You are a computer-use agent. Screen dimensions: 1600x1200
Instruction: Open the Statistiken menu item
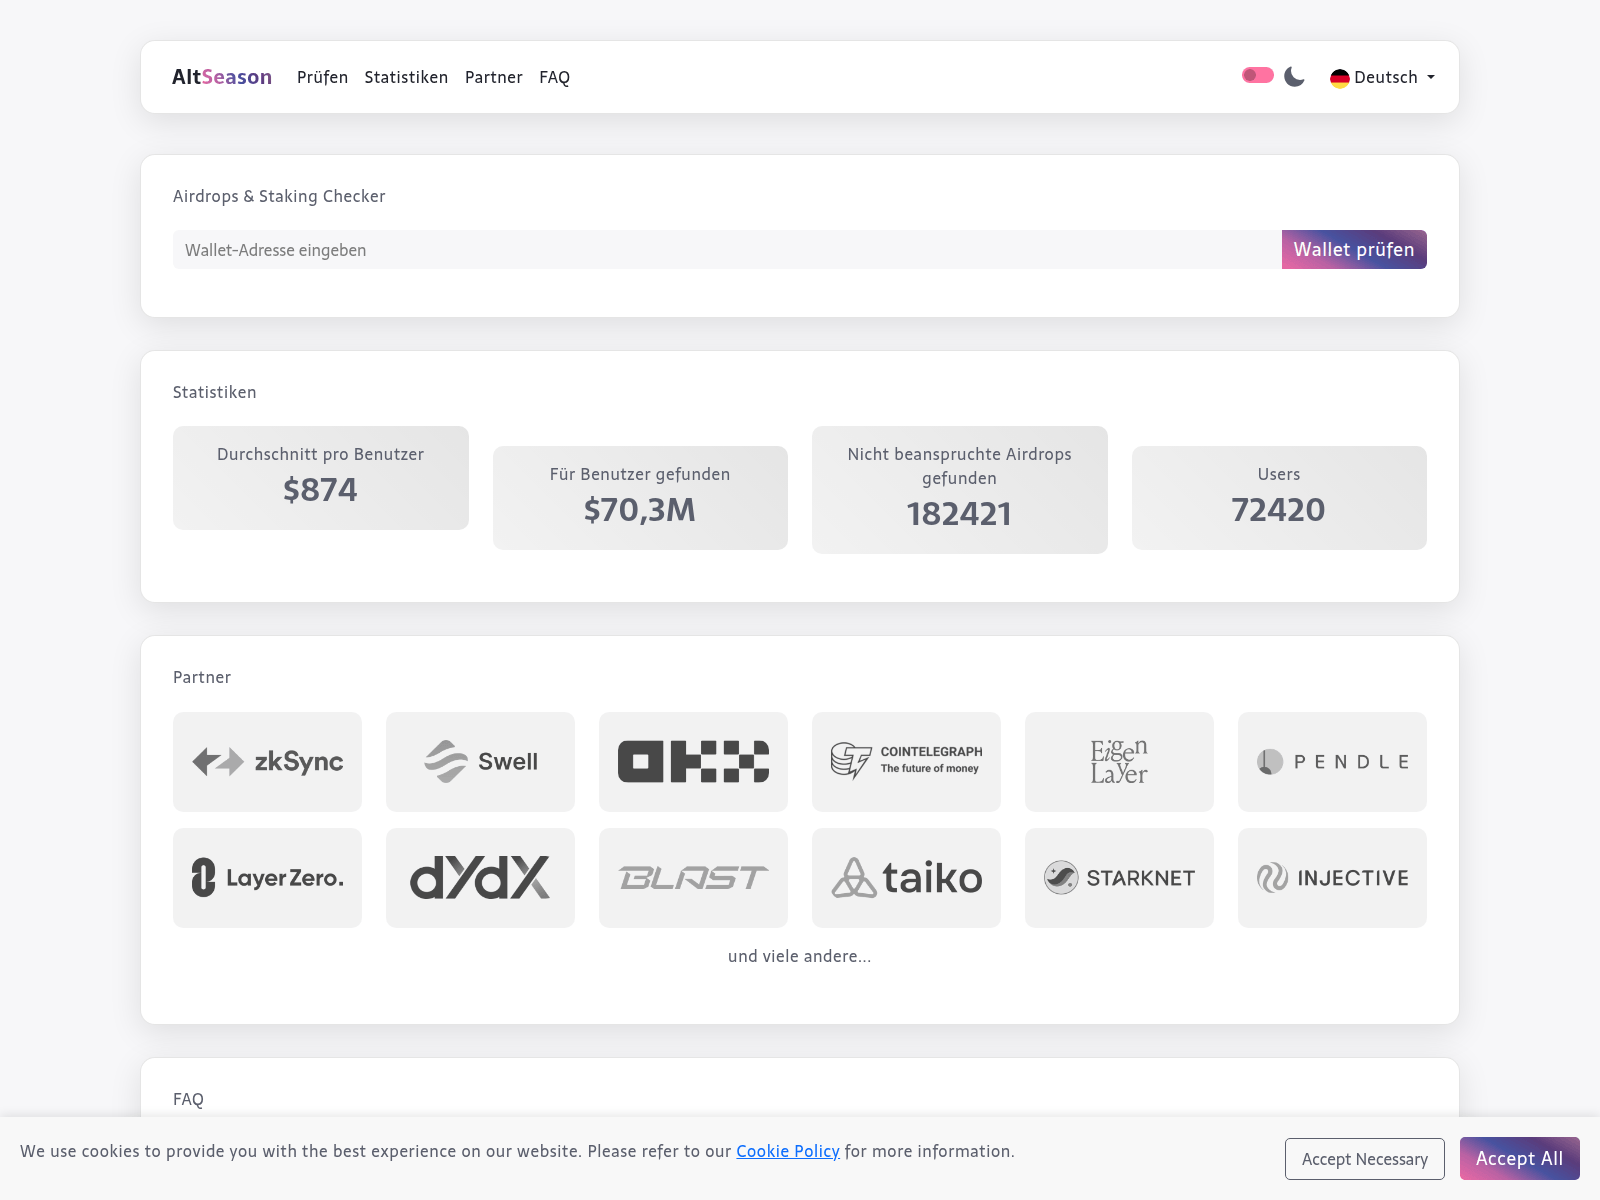[406, 77]
